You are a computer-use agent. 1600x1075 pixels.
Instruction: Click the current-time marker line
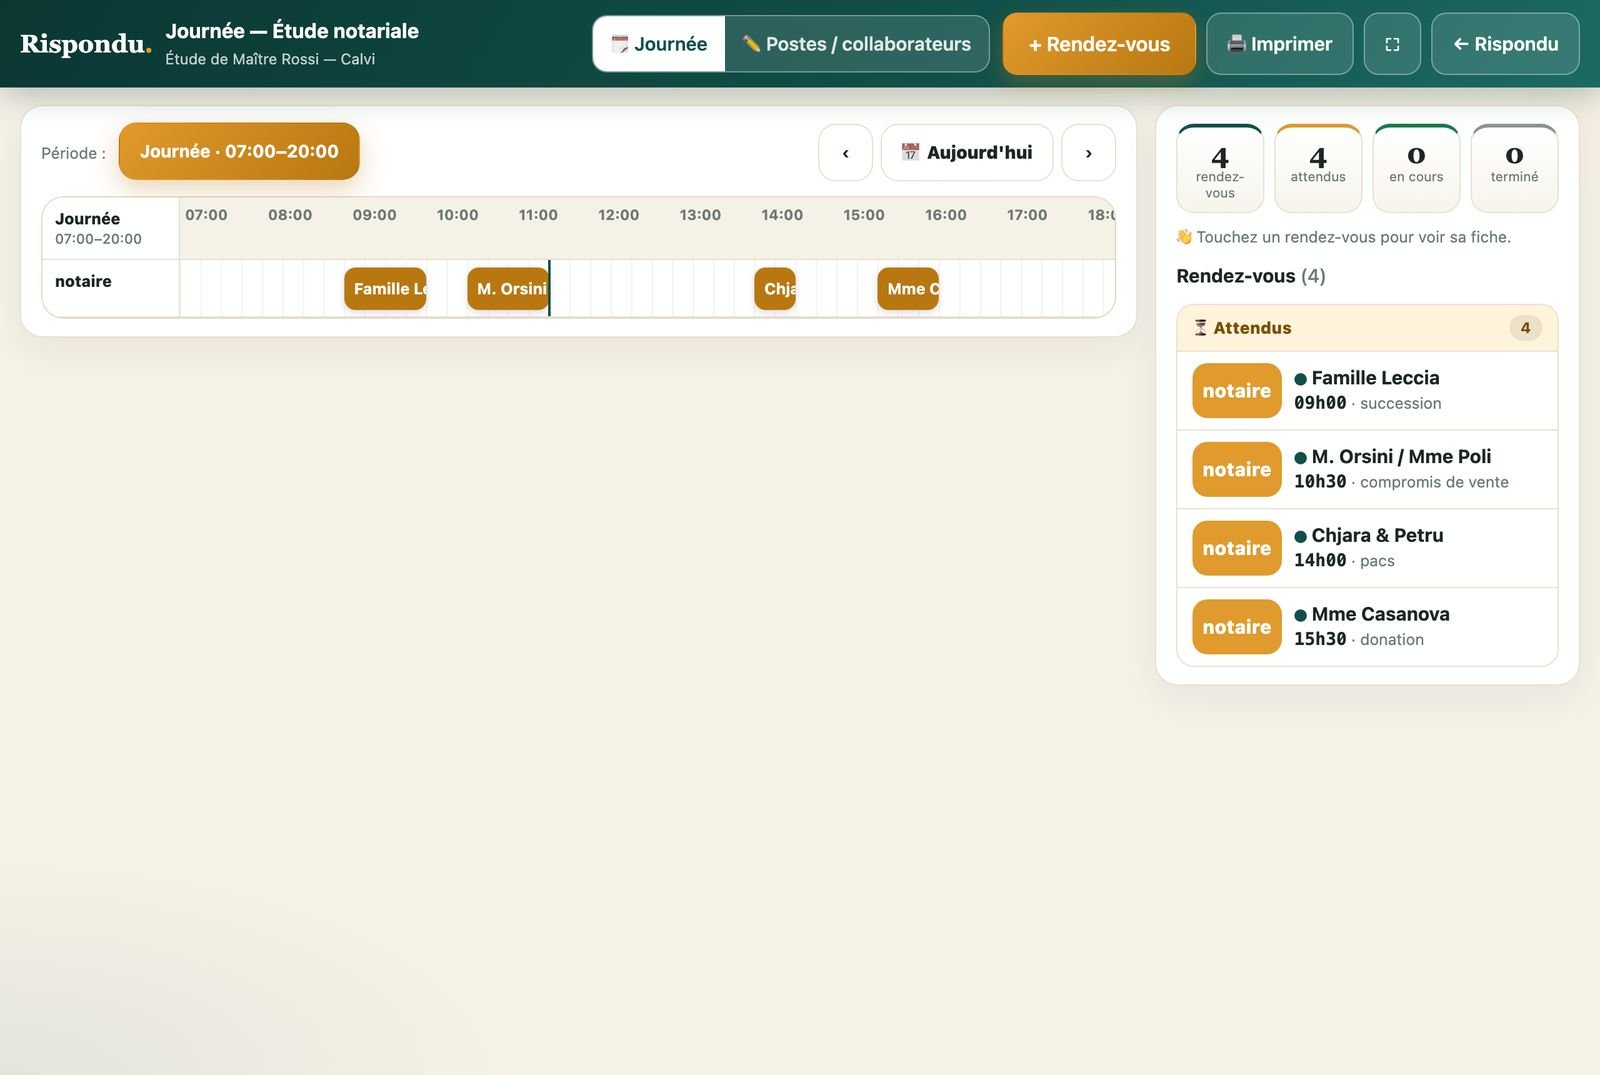tap(549, 288)
